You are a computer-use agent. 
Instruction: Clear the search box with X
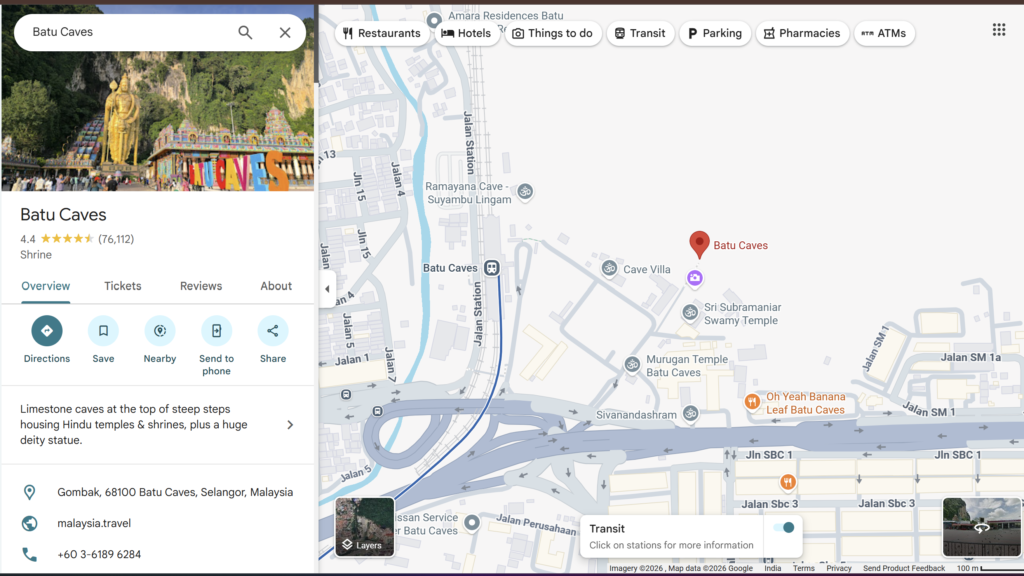[285, 32]
